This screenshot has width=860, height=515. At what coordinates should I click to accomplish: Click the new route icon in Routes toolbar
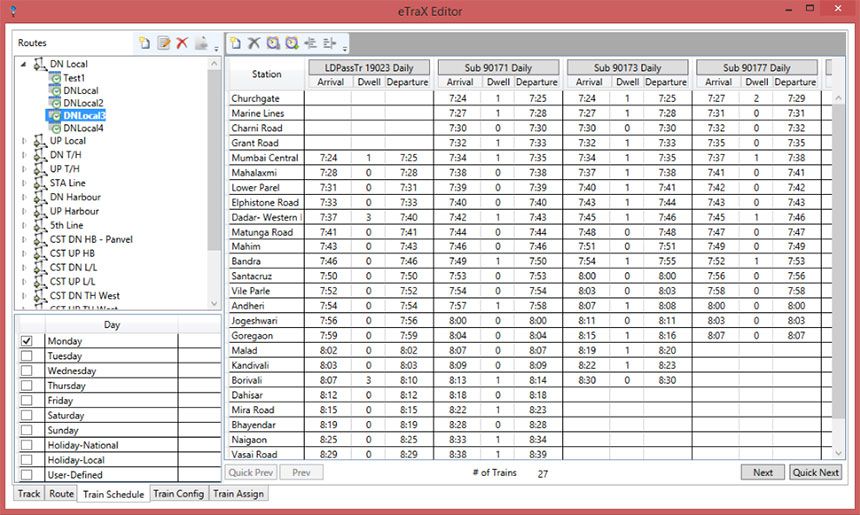[x=145, y=43]
